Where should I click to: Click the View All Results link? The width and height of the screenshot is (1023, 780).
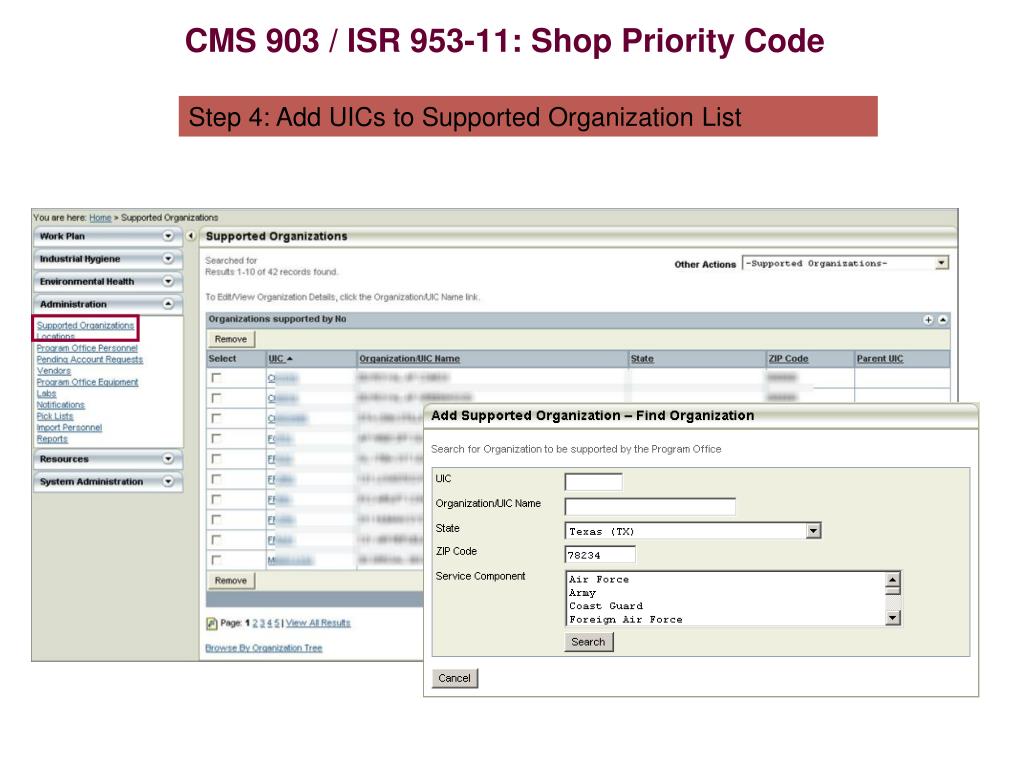pyautogui.click(x=318, y=623)
